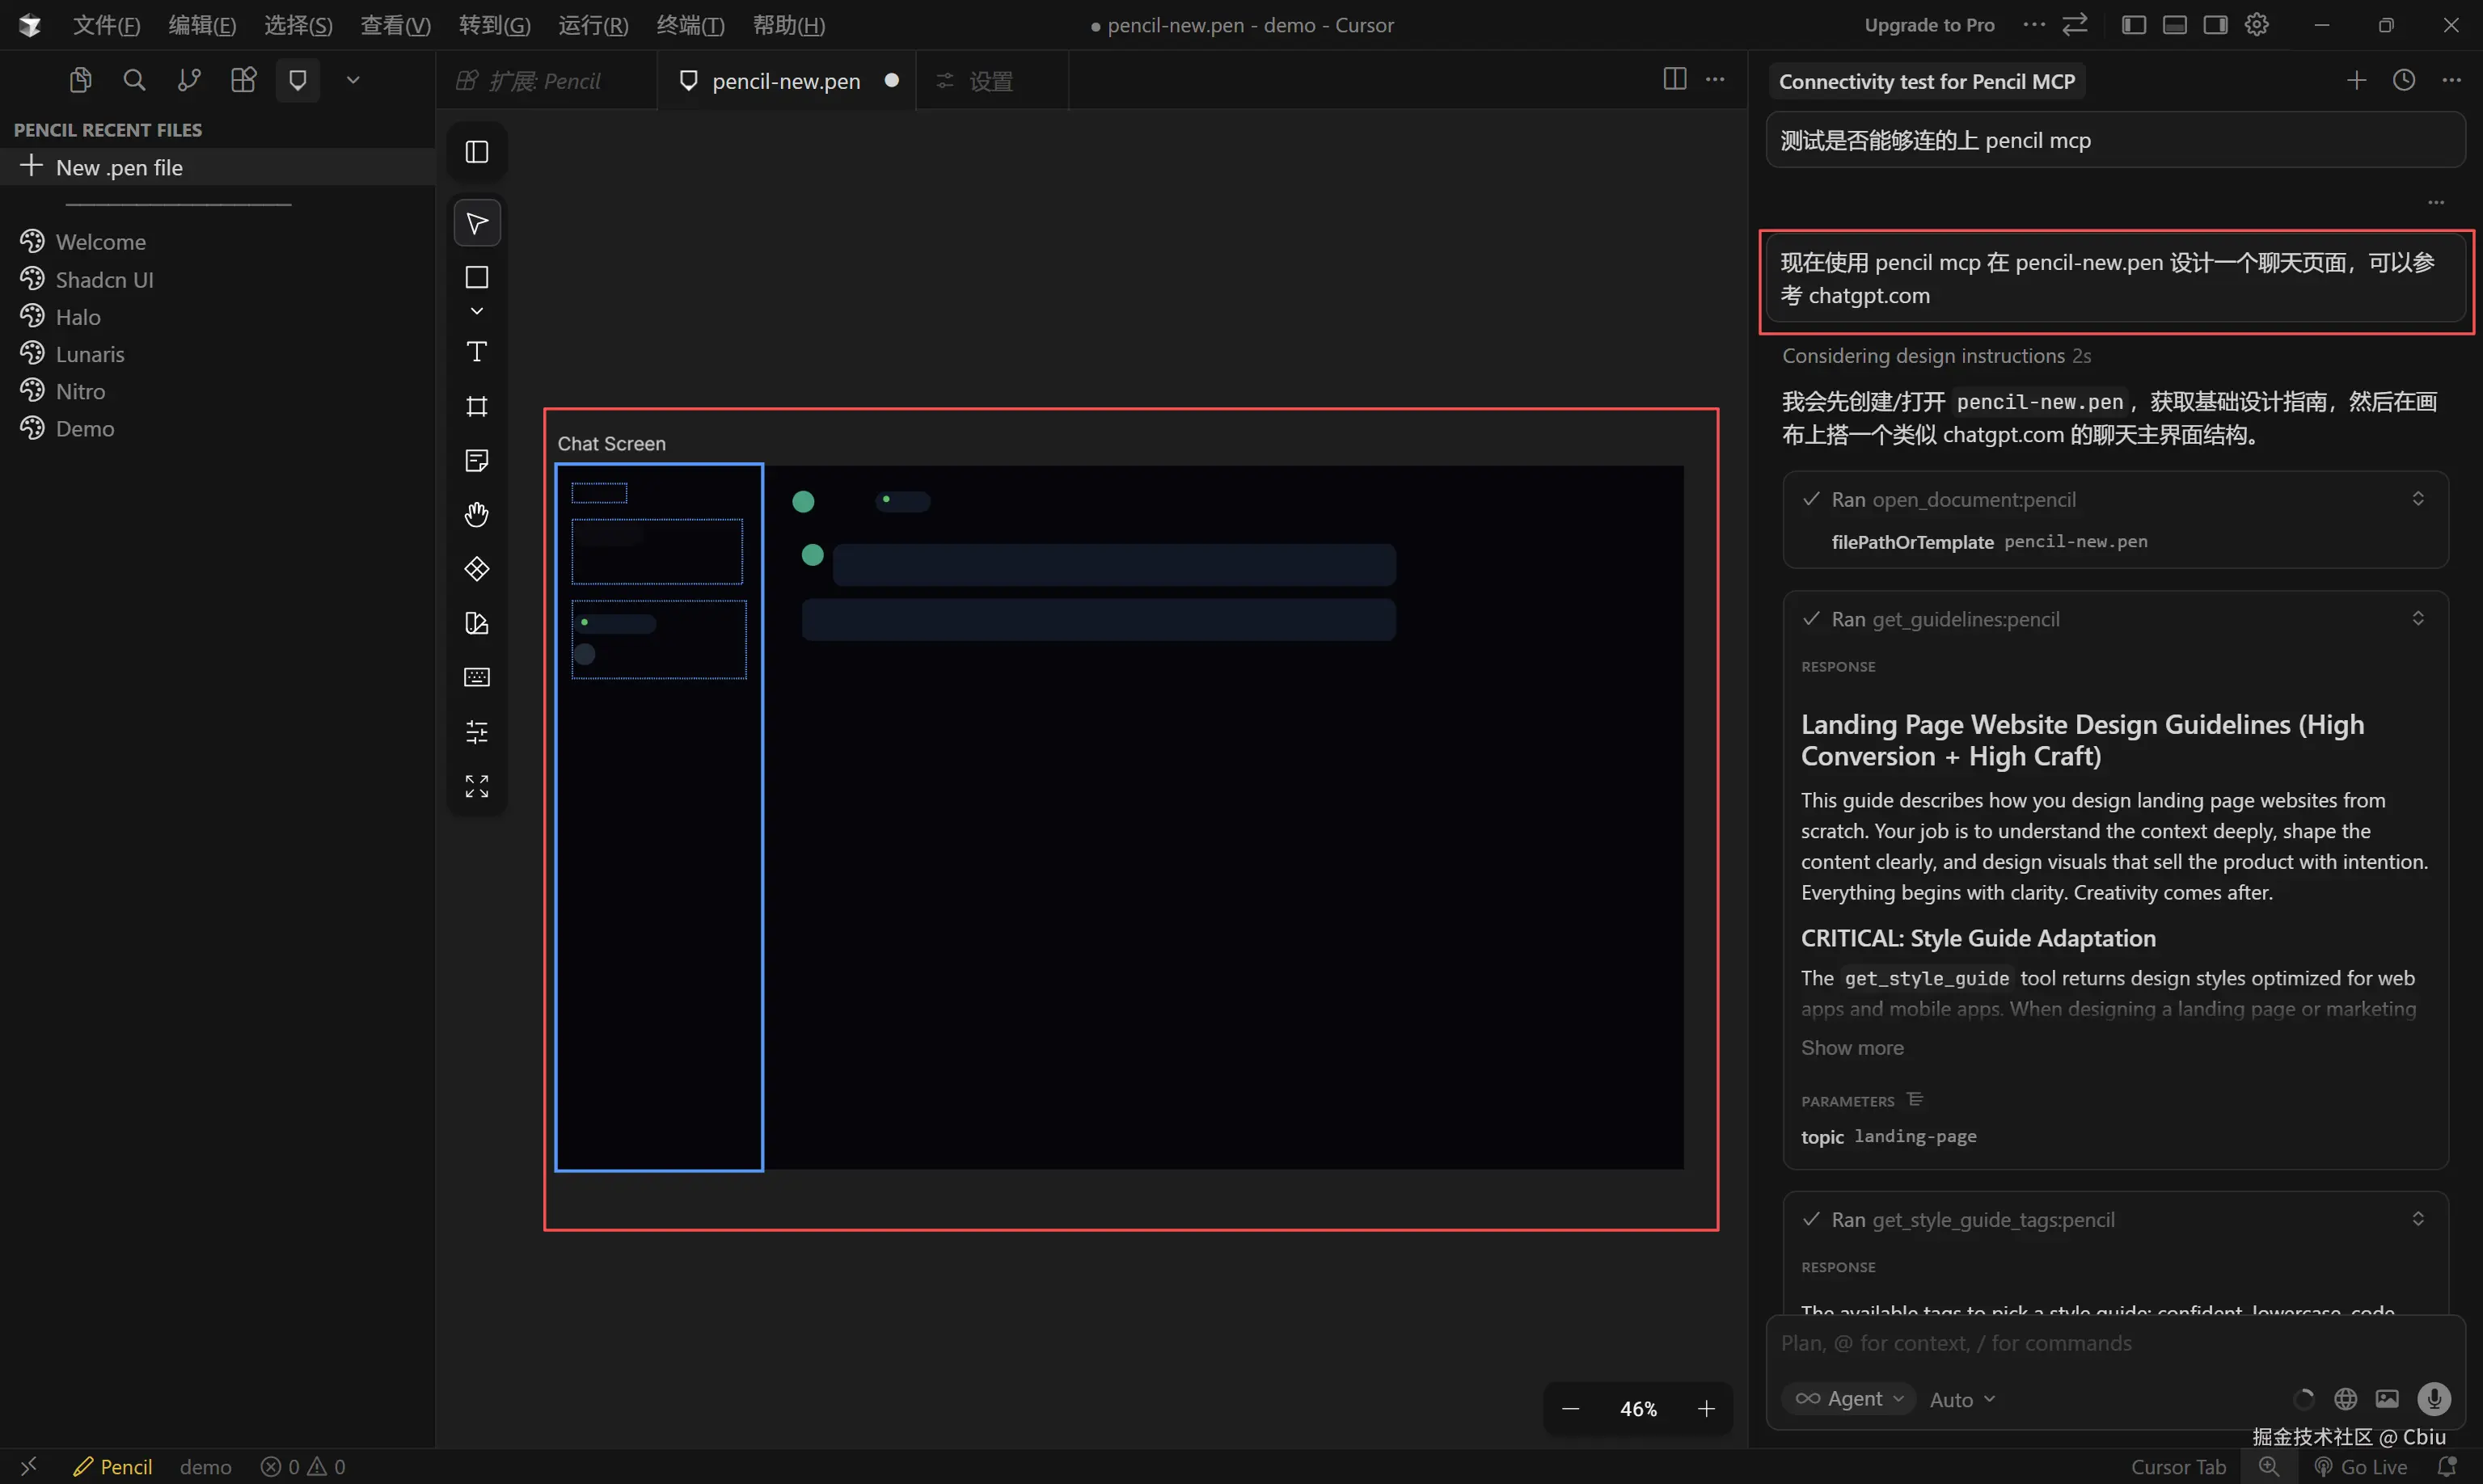Select the Text tool in Pencil toolbar
The image size is (2483, 1484).
pyautogui.click(x=477, y=352)
